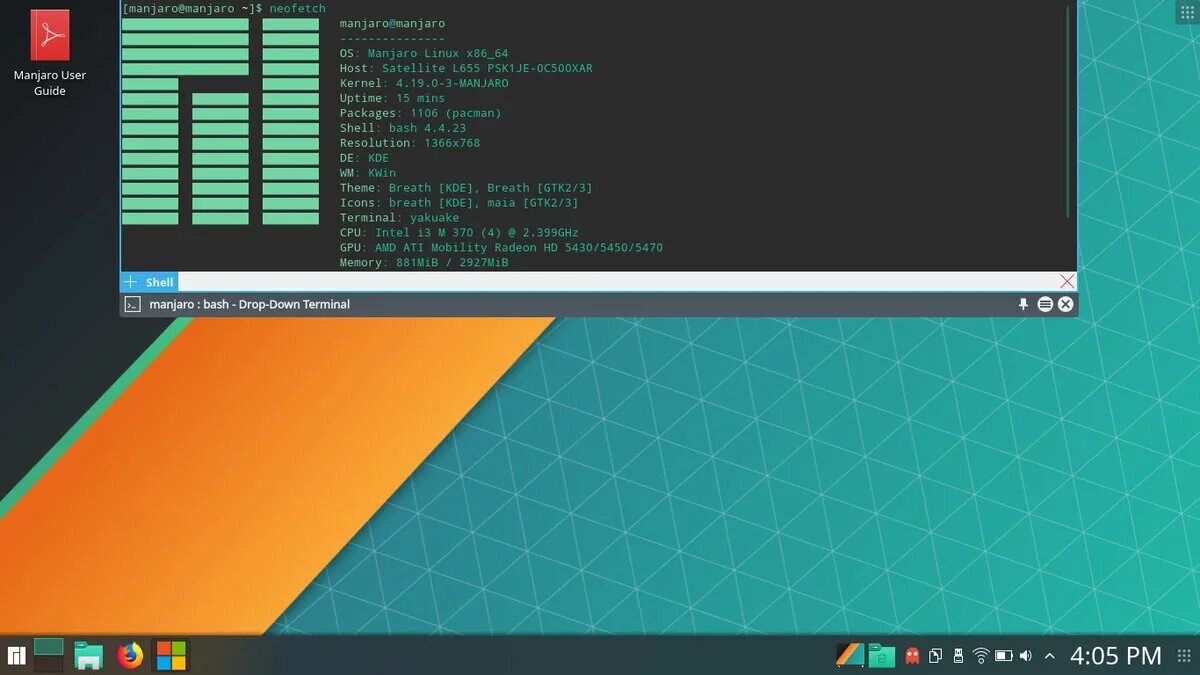Switch to the upper virtual desktop in pager
Viewport: 1200px width, 675px height.
[49, 646]
